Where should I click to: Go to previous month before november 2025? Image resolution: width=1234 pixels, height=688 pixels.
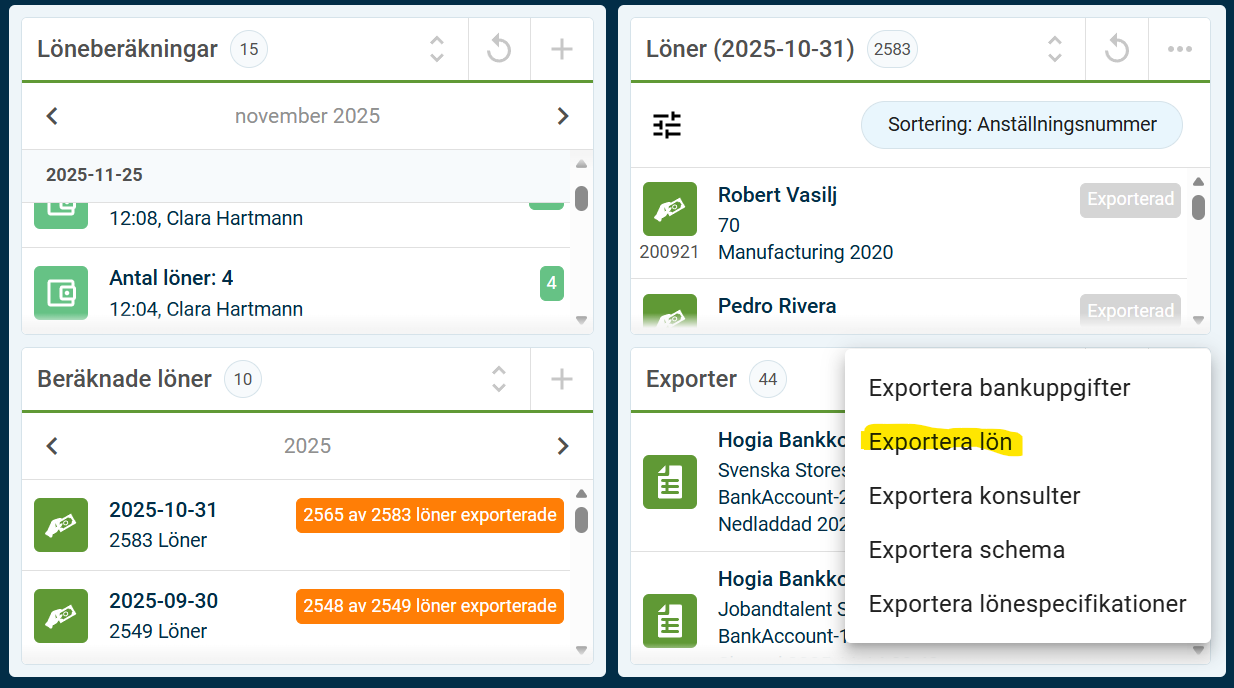[53, 116]
